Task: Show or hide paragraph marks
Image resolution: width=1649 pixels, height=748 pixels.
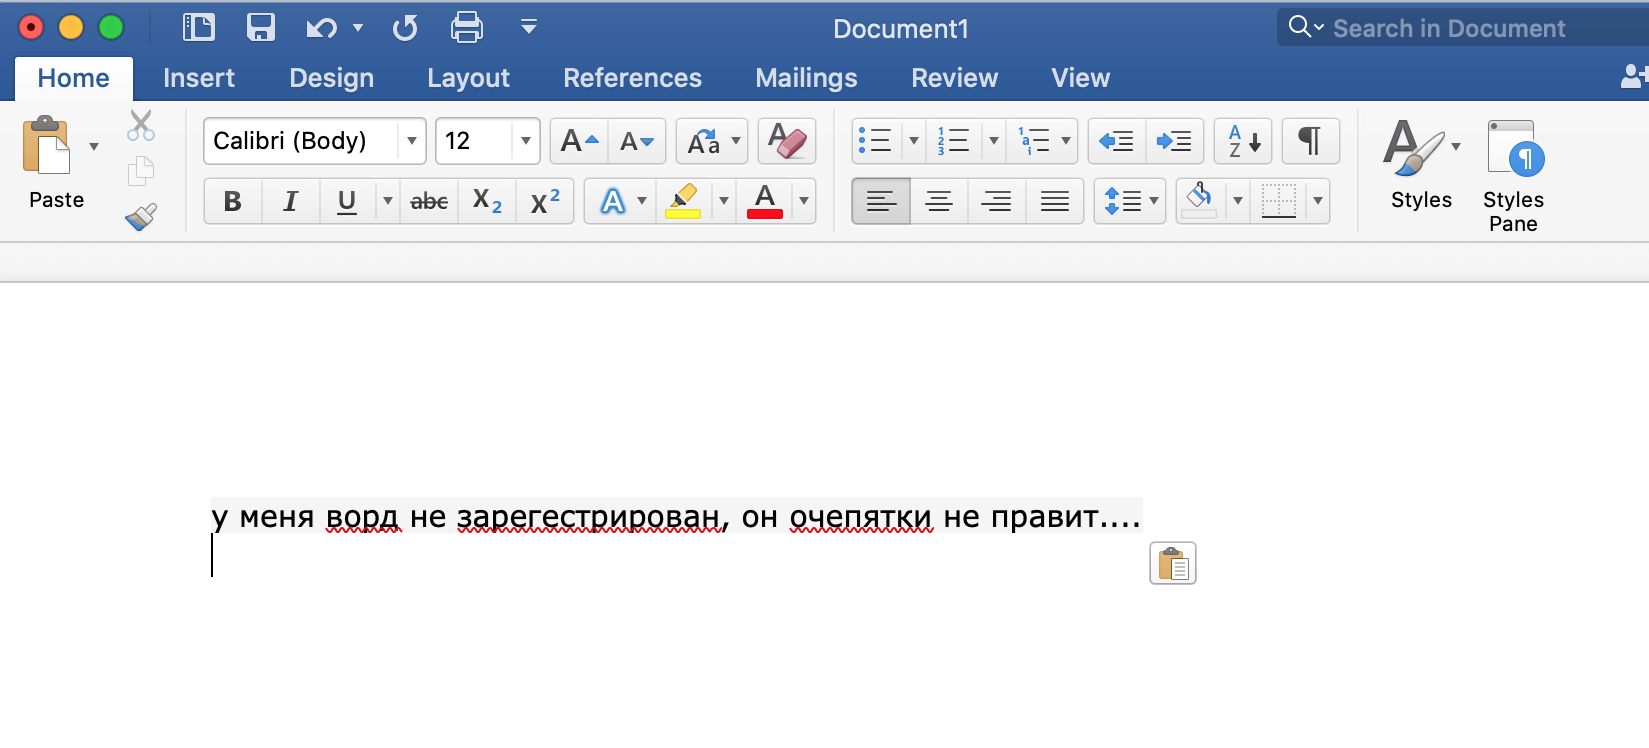Action: click(1310, 141)
